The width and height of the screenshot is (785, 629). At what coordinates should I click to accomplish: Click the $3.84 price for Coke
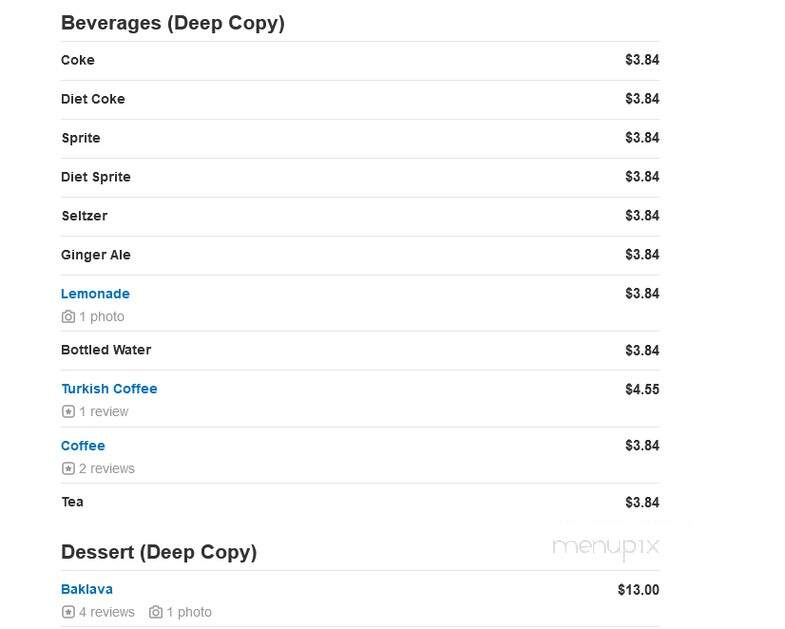(x=642, y=60)
